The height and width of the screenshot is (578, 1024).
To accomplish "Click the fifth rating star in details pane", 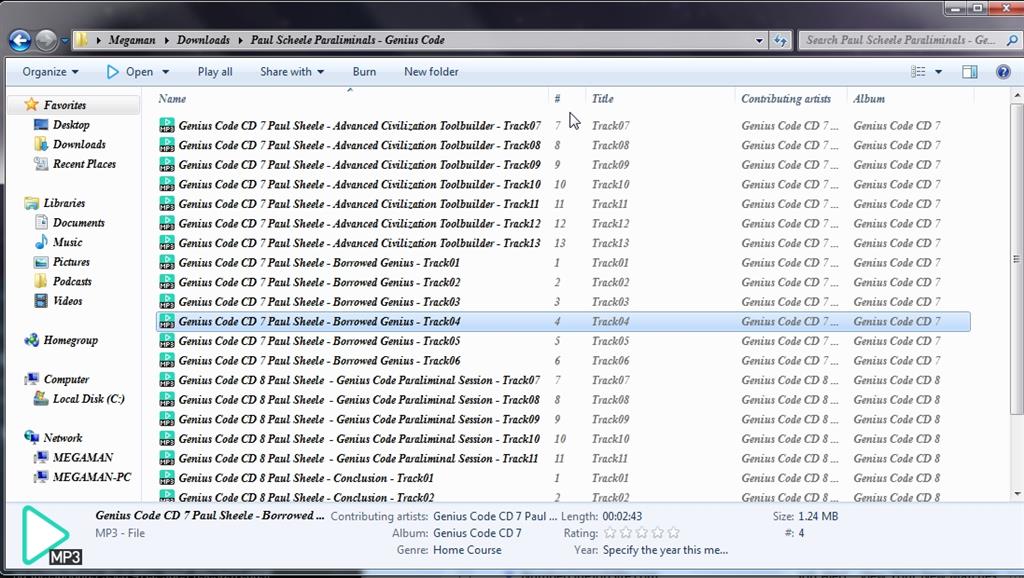I will (673, 533).
